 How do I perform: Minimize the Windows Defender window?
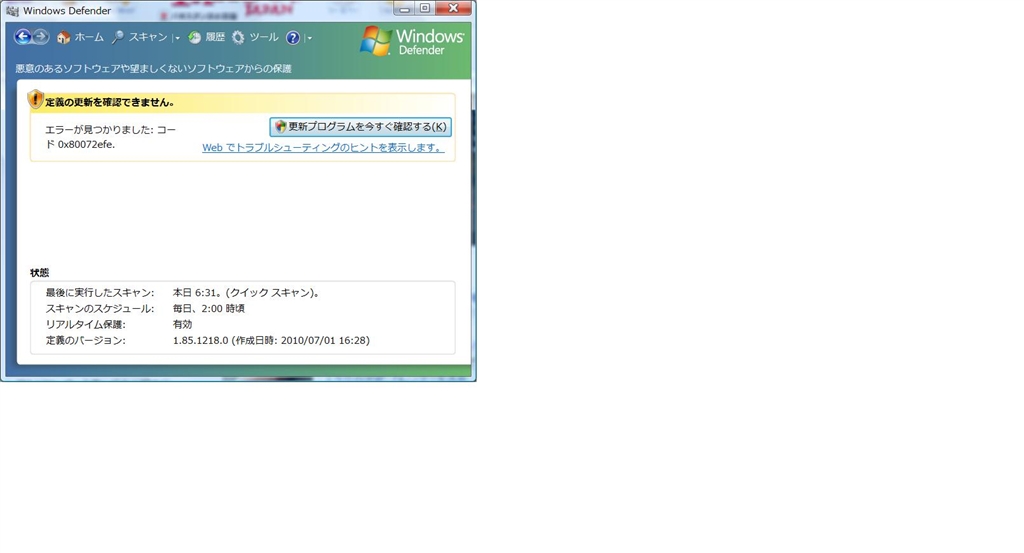[405, 8]
